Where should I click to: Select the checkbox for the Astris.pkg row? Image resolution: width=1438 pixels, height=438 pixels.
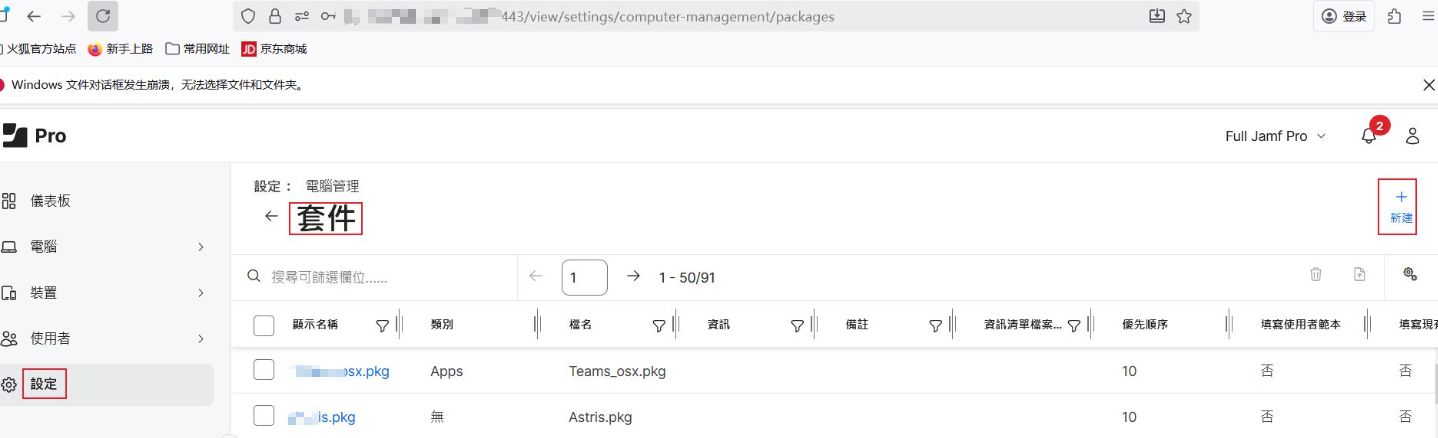[264, 417]
